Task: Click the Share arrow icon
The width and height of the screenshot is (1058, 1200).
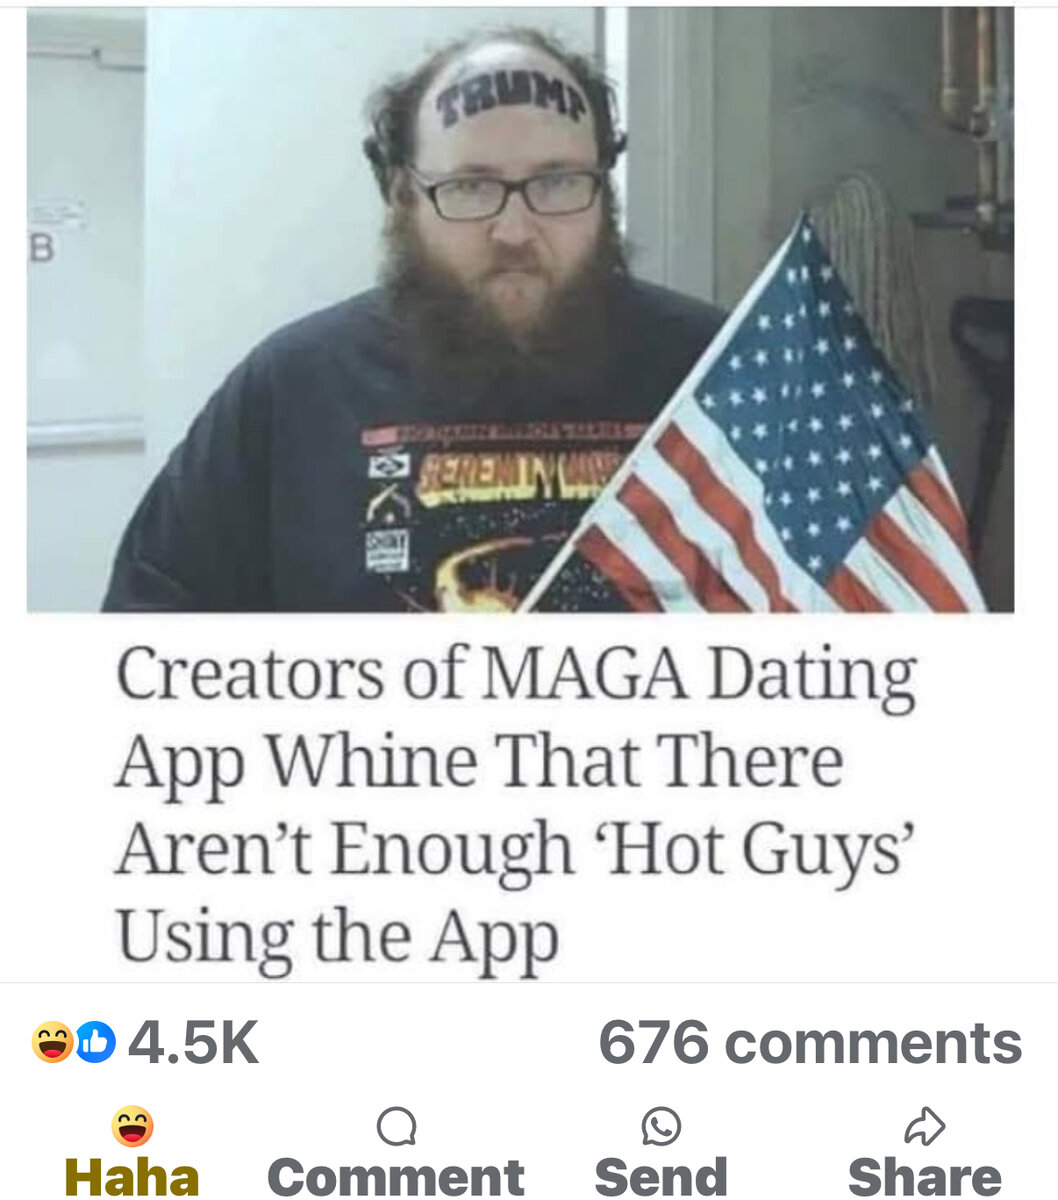Action: coord(924,1127)
